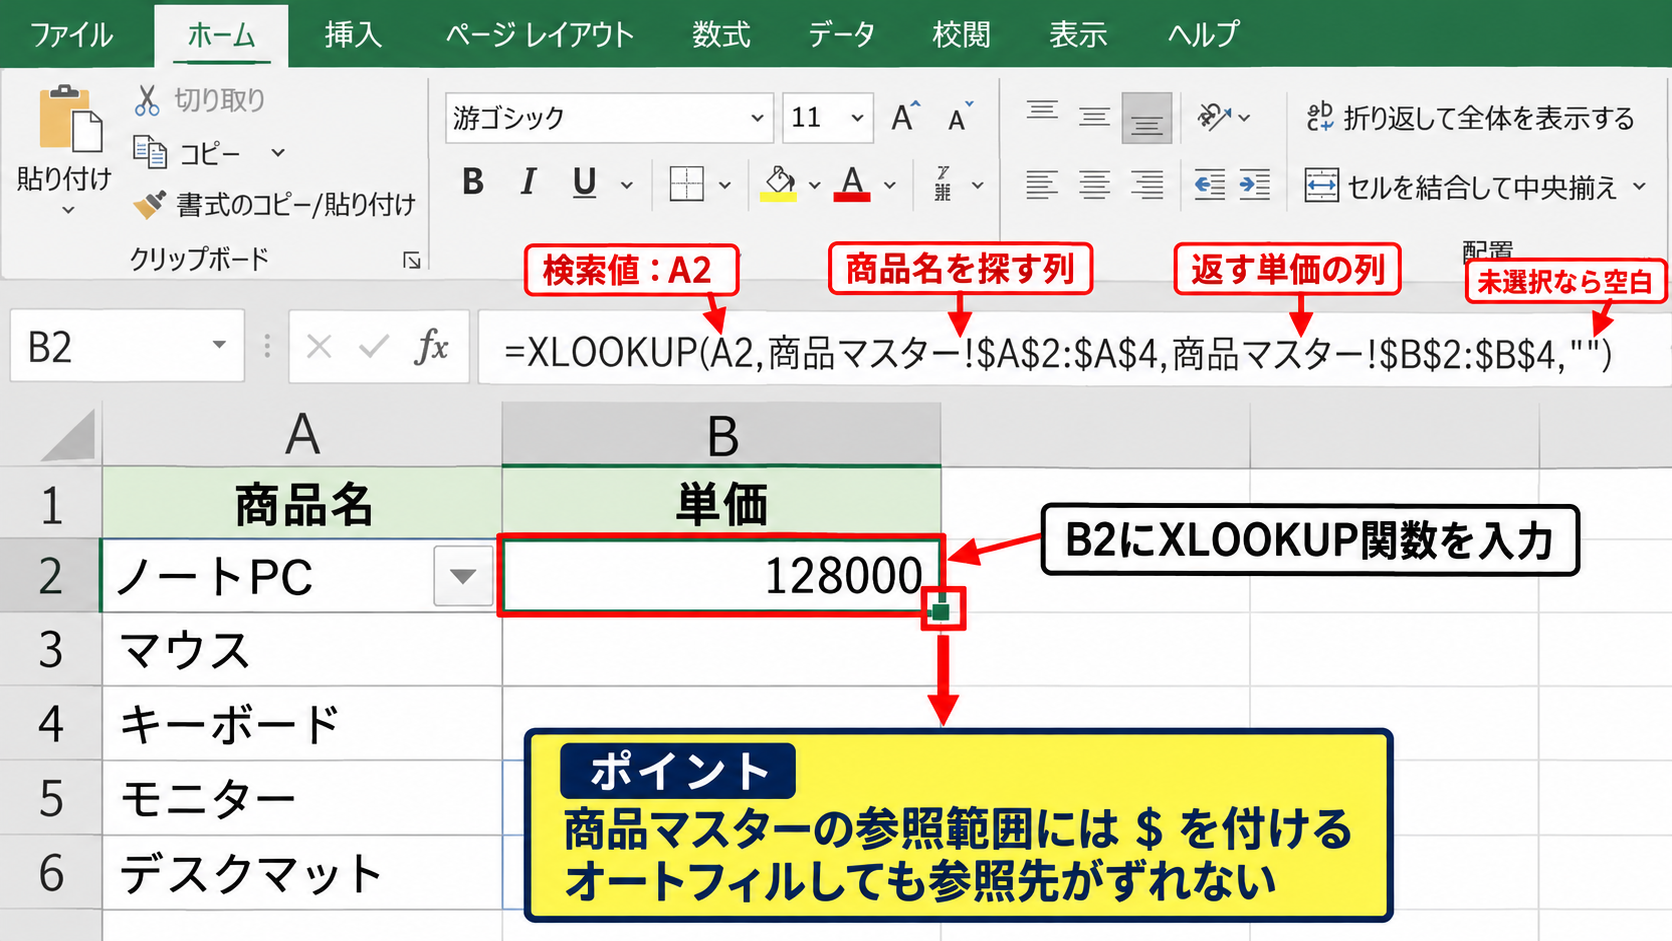Viewport: 1672px width, 941px height.
Task: Toggle Underline formatting
Action: (x=584, y=183)
